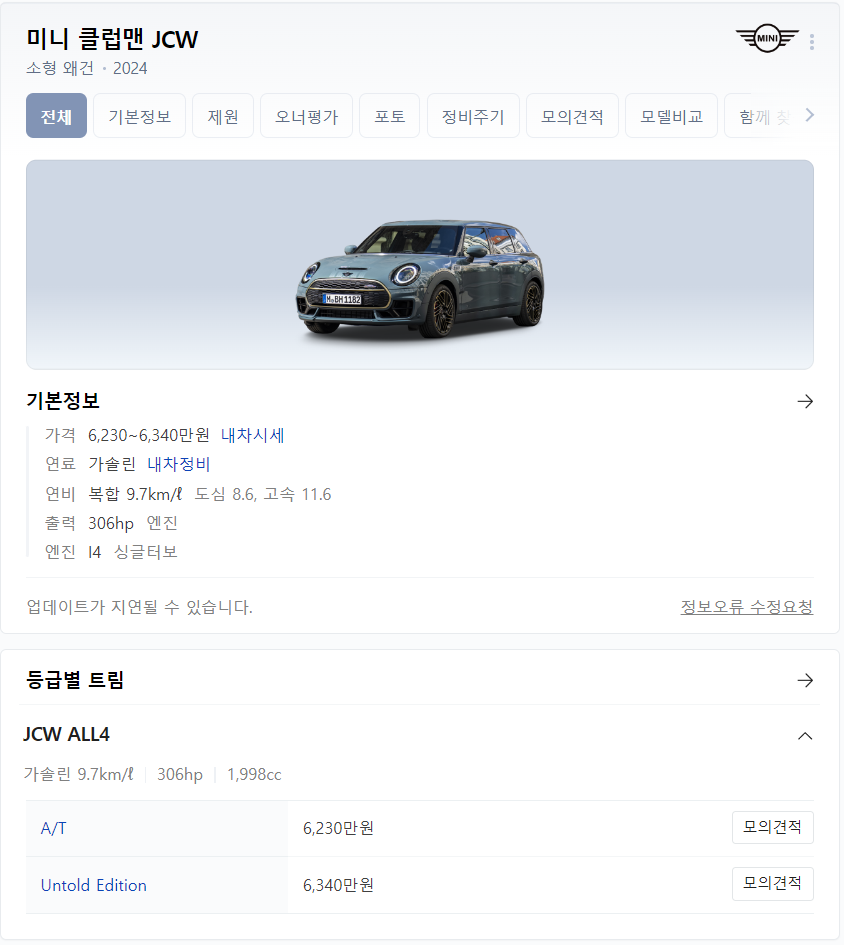Click 모의견적 button for A/T trim
The image size is (844, 945).
point(772,827)
